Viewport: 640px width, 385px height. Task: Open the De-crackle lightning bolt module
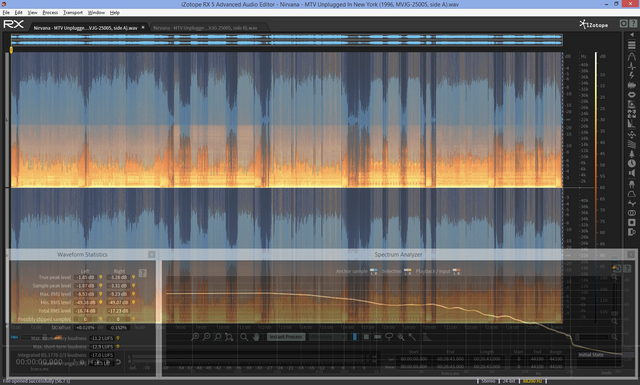pyautogui.click(x=632, y=76)
